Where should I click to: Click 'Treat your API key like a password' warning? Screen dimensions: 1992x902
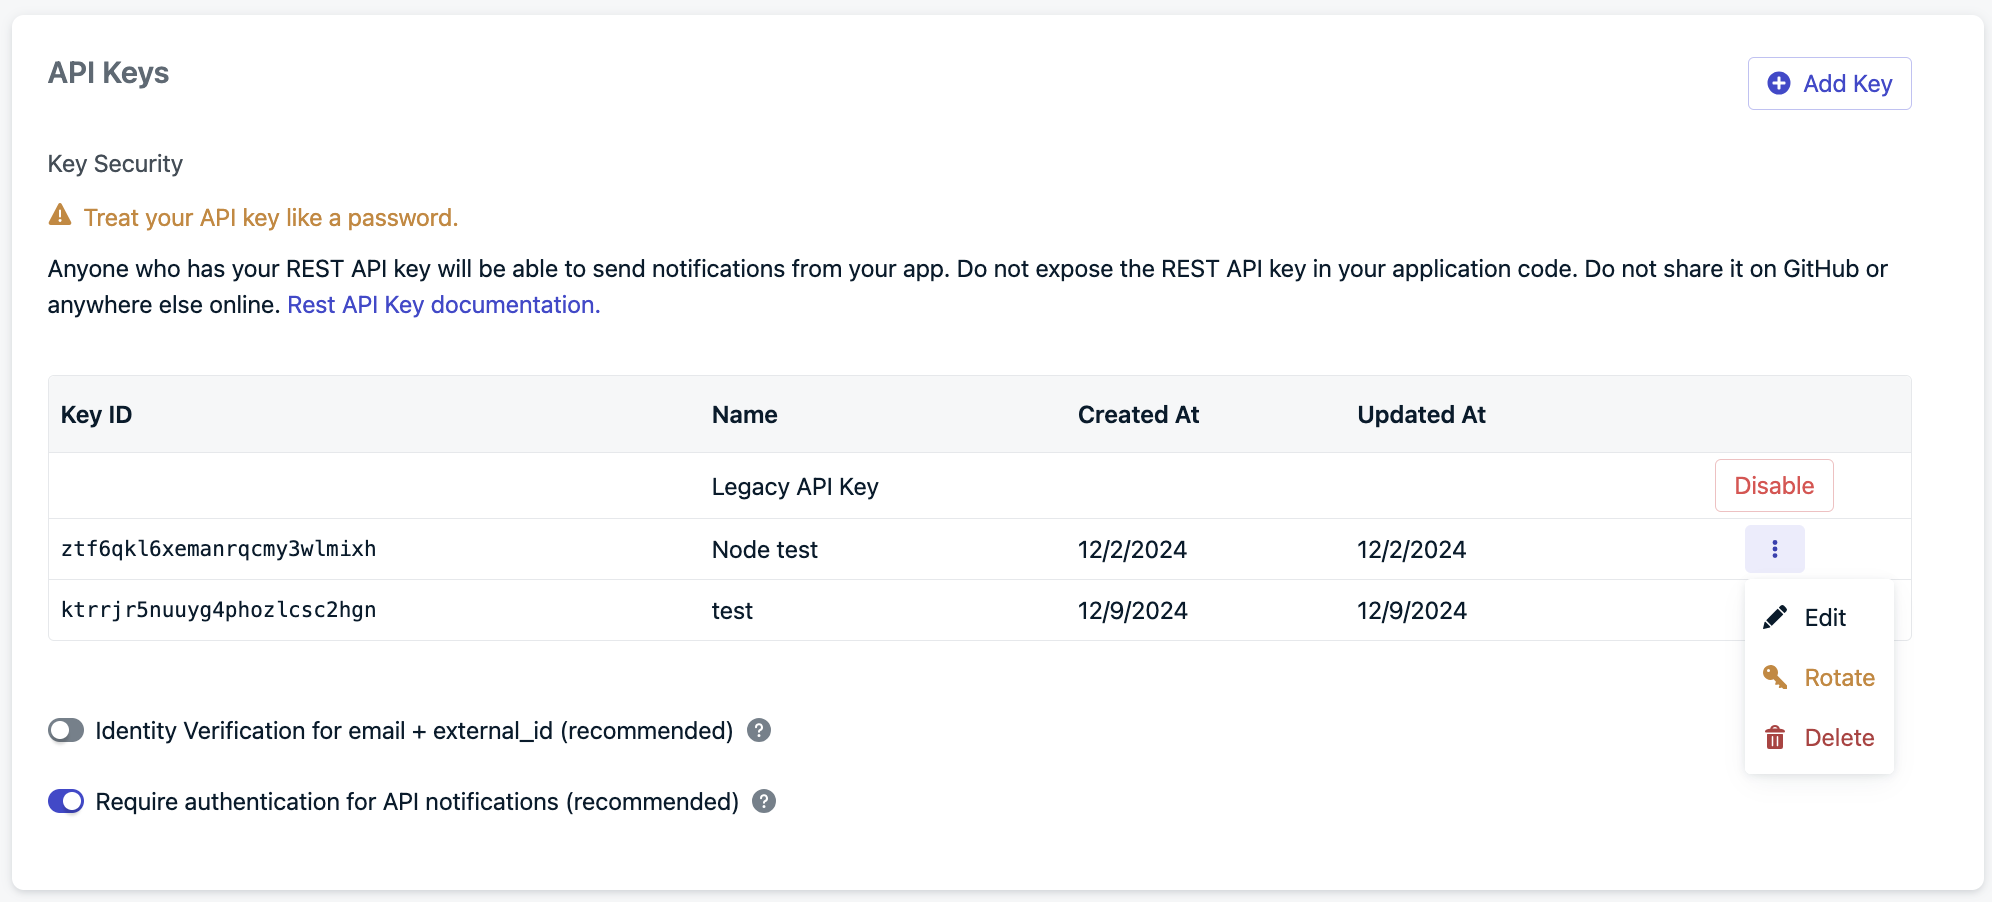click(271, 218)
